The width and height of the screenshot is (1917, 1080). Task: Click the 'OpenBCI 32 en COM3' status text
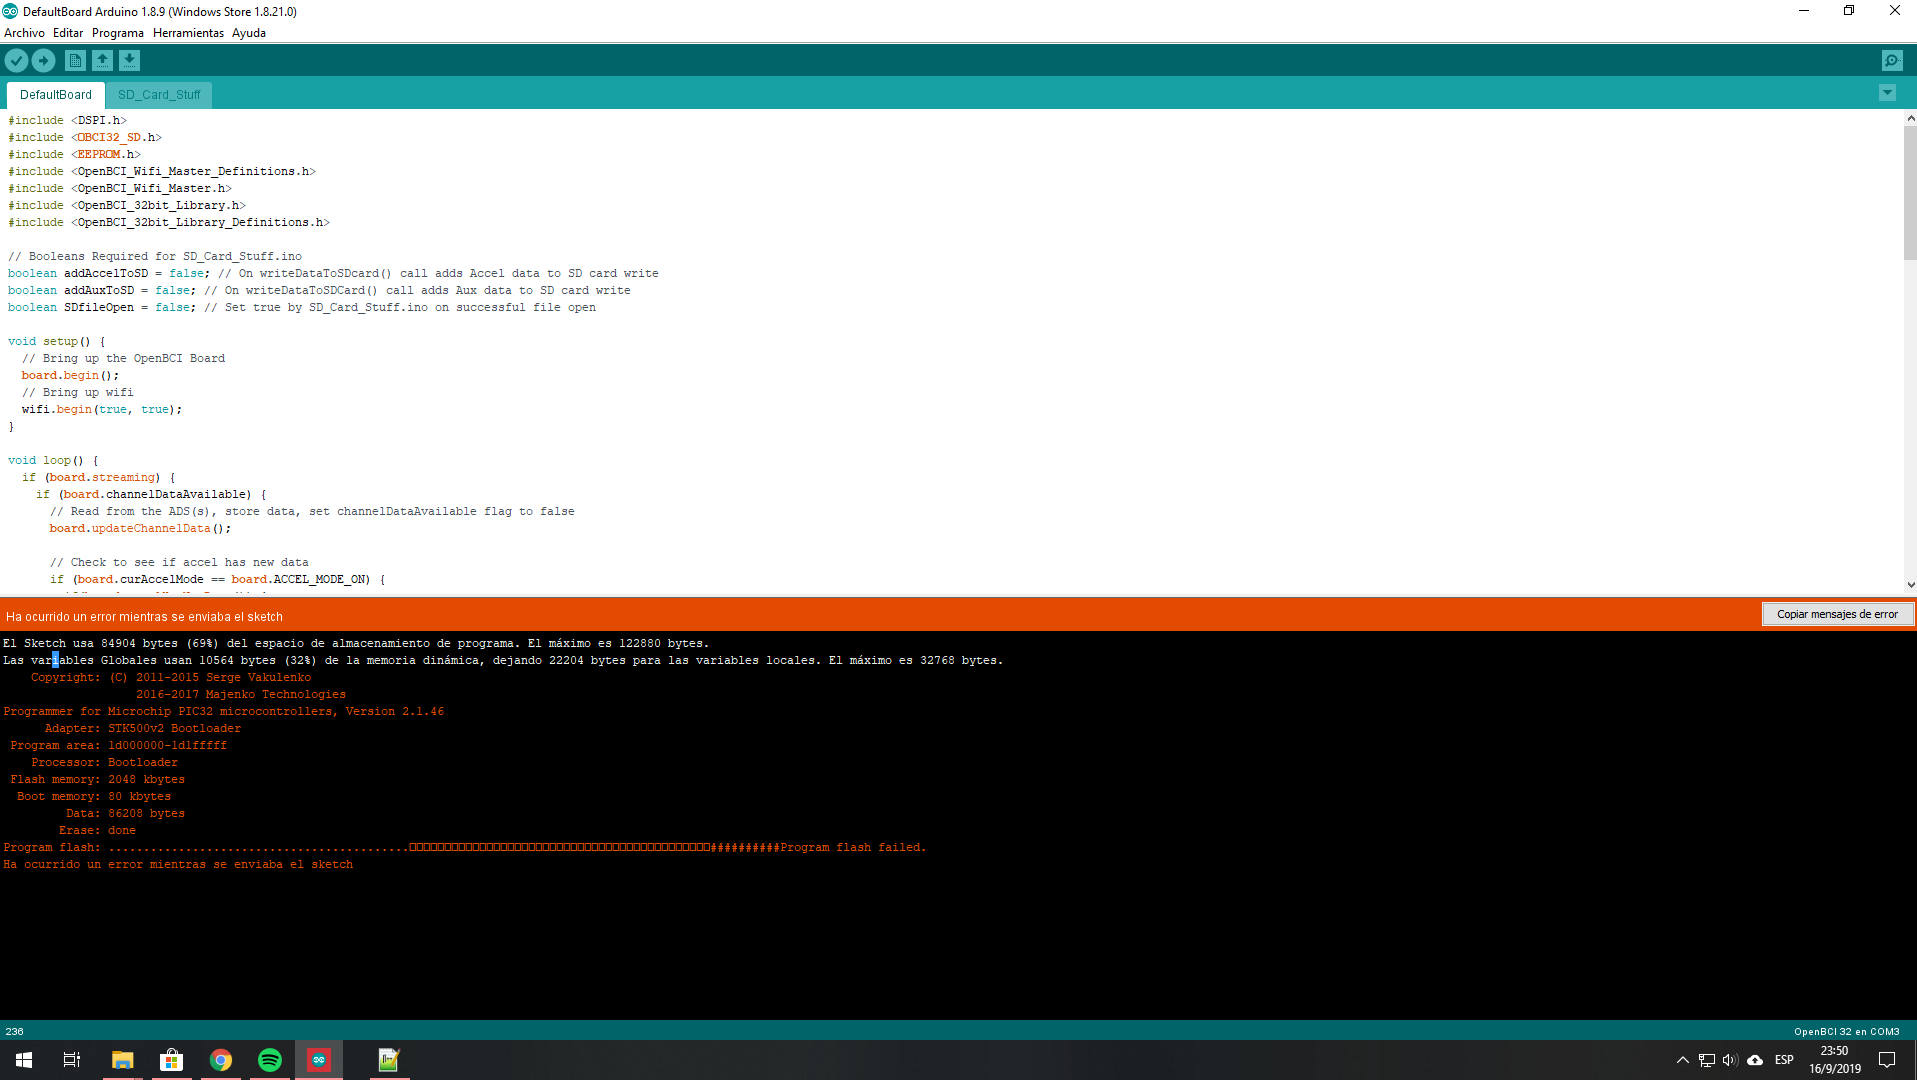tap(1846, 1031)
